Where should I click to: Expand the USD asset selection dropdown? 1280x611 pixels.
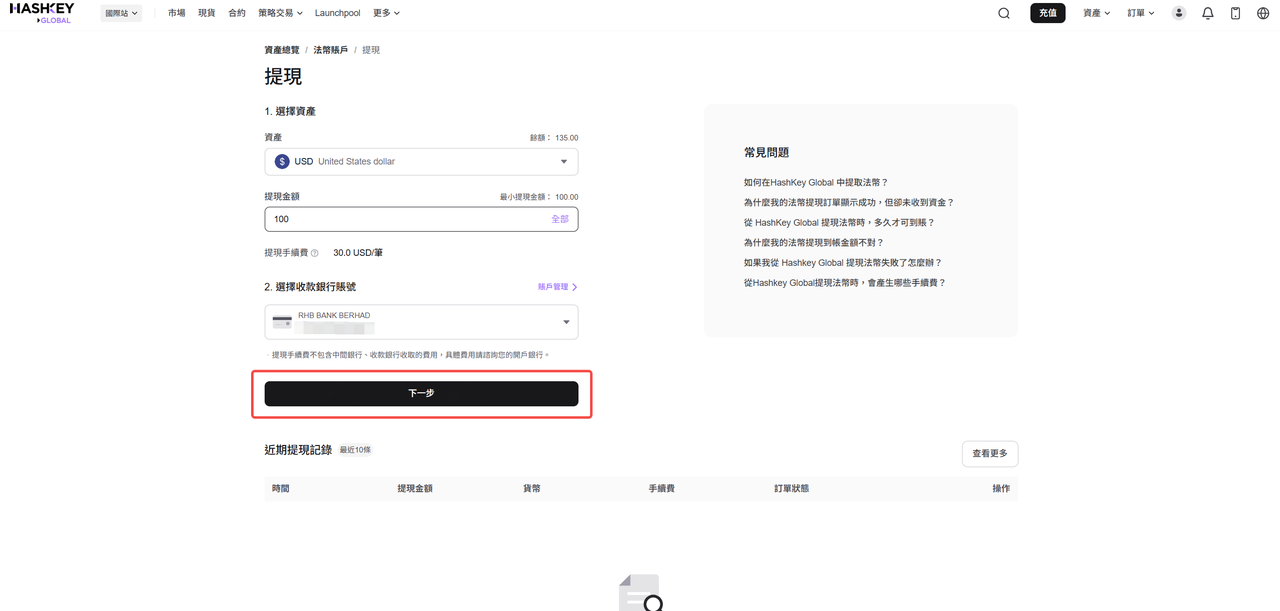pos(563,161)
